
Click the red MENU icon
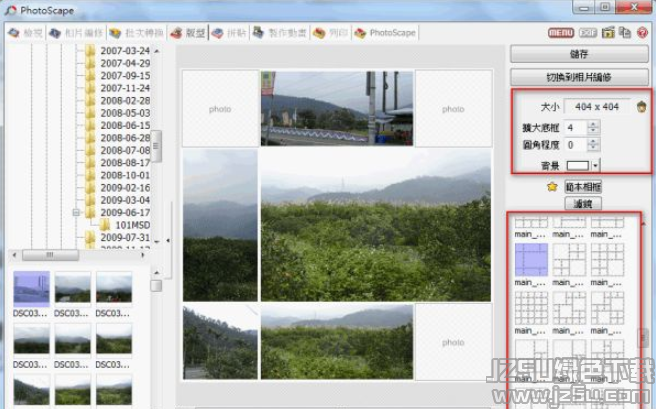(x=561, y=32)
